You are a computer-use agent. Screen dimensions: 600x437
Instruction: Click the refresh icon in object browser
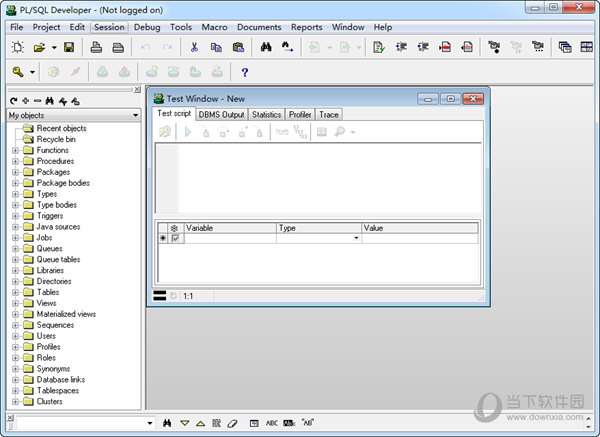coord(13,101)
